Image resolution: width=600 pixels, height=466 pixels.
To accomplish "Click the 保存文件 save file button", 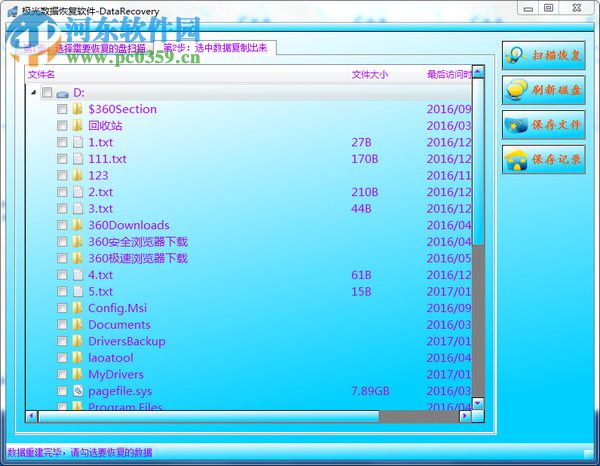I will (544, 125).
